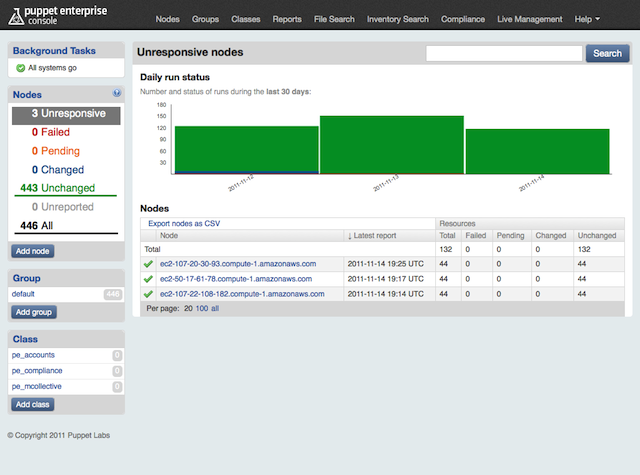Click the default group count badge
This screenshot has width=640, height=475.
pyautogui.click(x=112, y=295)
